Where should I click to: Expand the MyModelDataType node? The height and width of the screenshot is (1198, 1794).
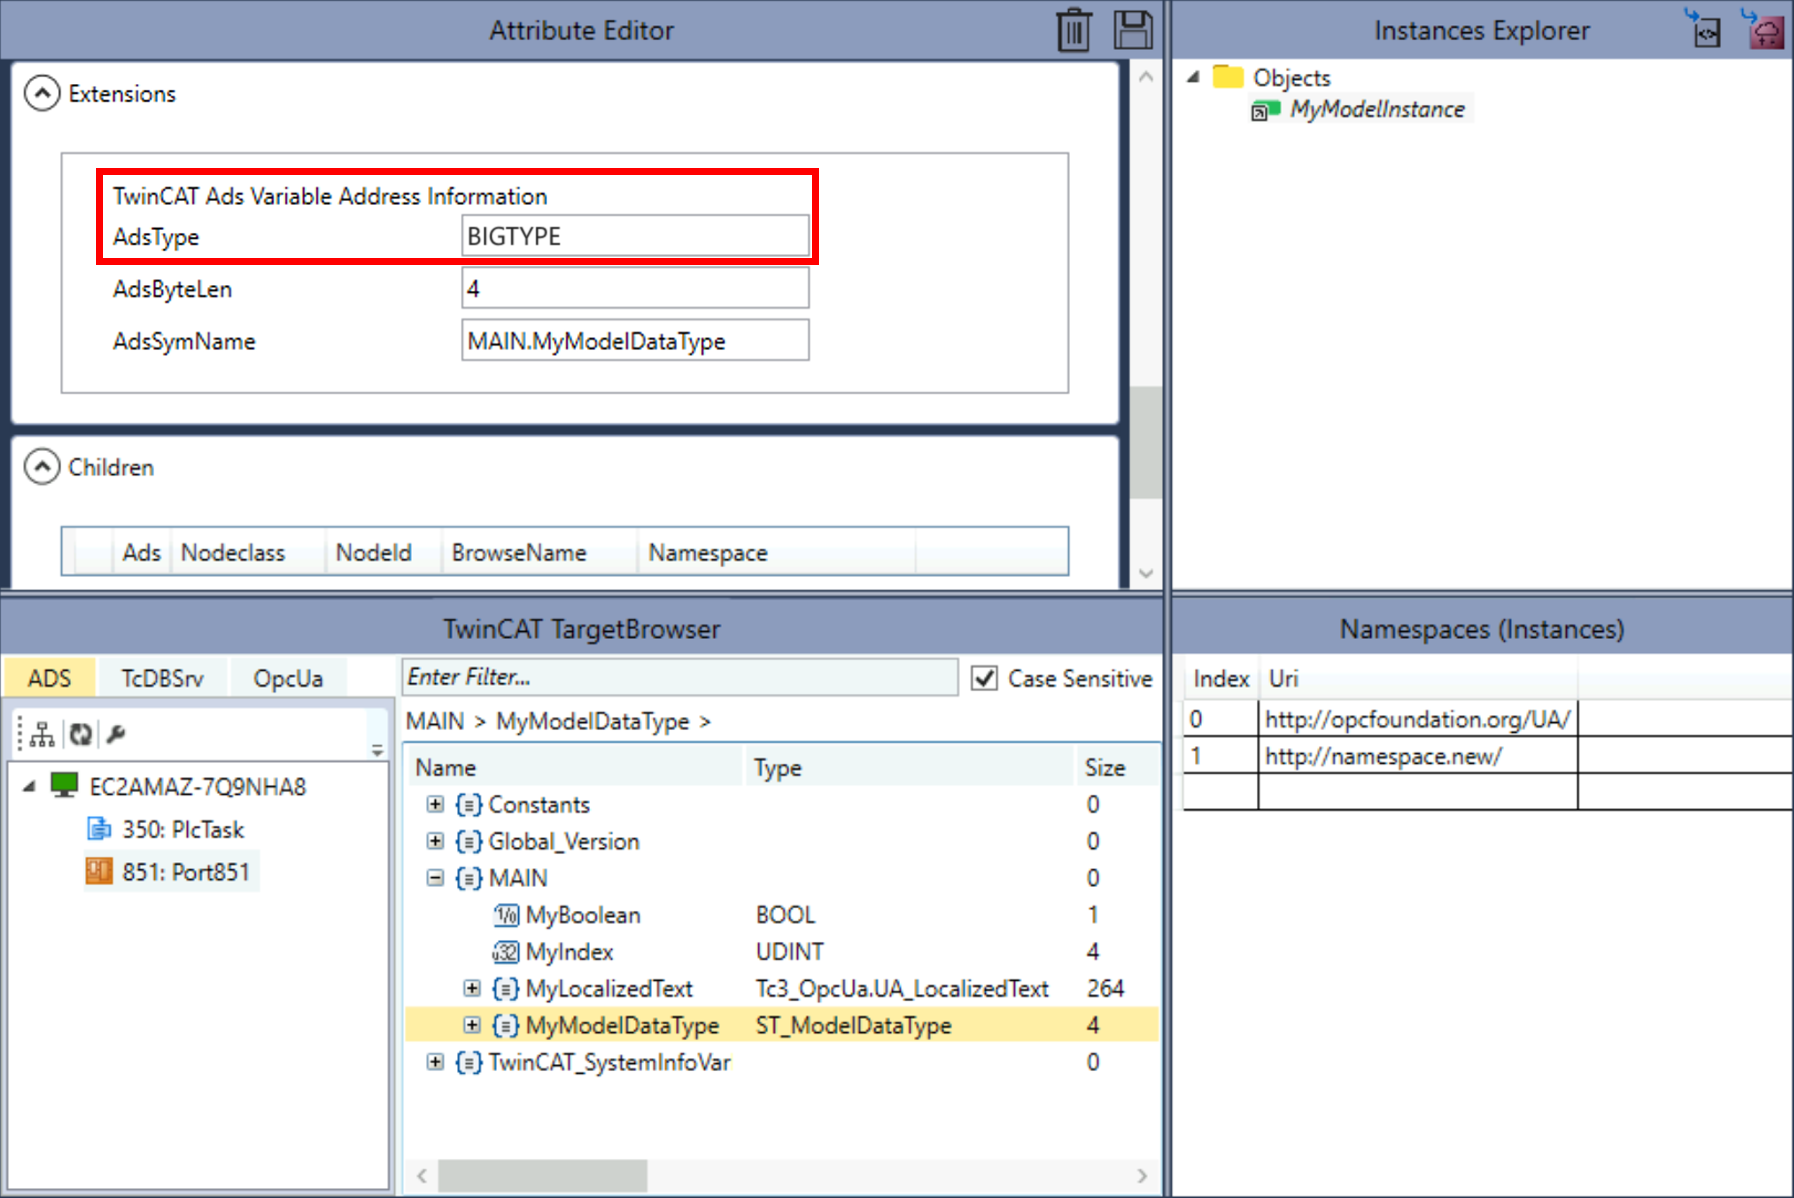pos(472,1025)
